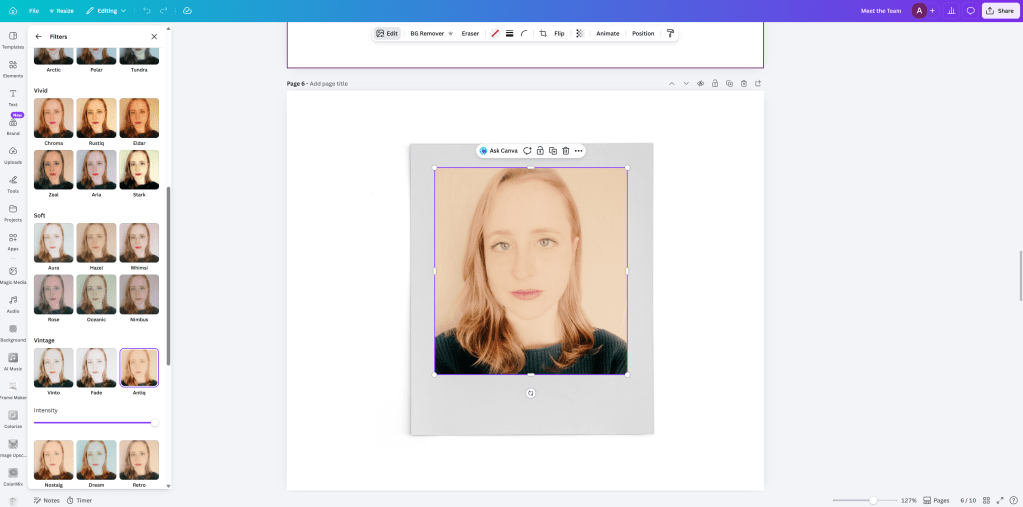Open the Uploads sidebar panel
This screenshot has width=1023, height=507.
pyautogui.click(x=13, y=154)
